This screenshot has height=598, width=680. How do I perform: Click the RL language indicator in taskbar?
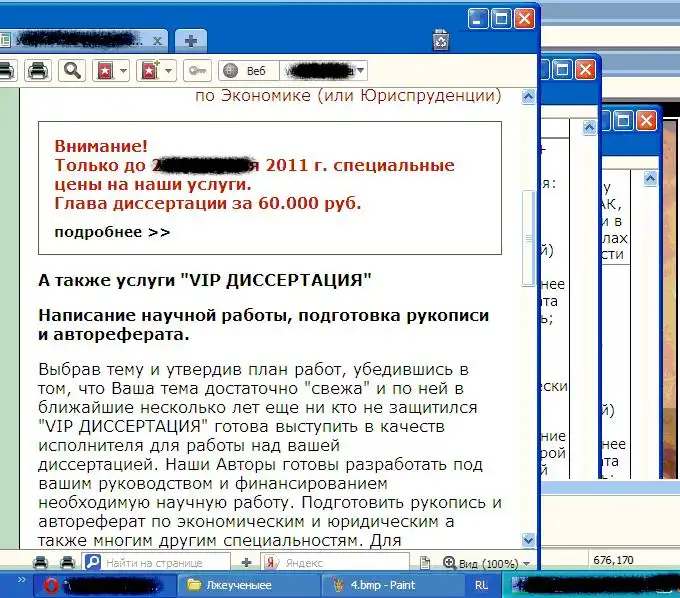(x=482, y=585)
